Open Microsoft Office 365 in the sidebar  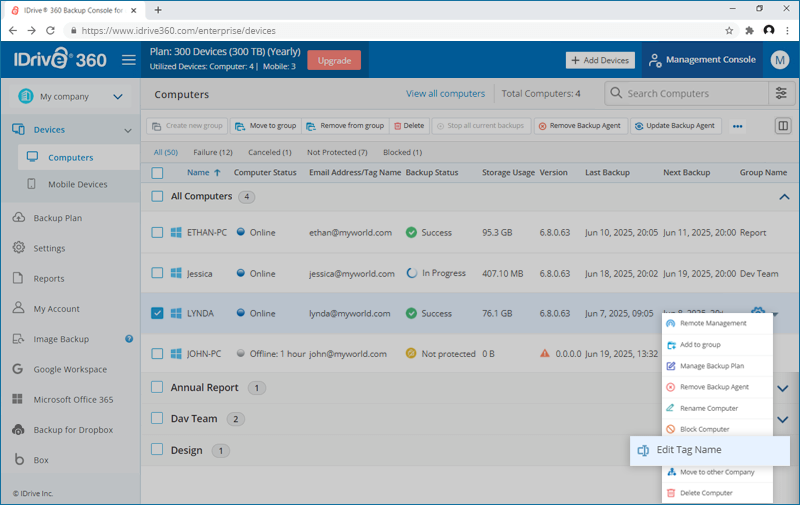[73, 399]
